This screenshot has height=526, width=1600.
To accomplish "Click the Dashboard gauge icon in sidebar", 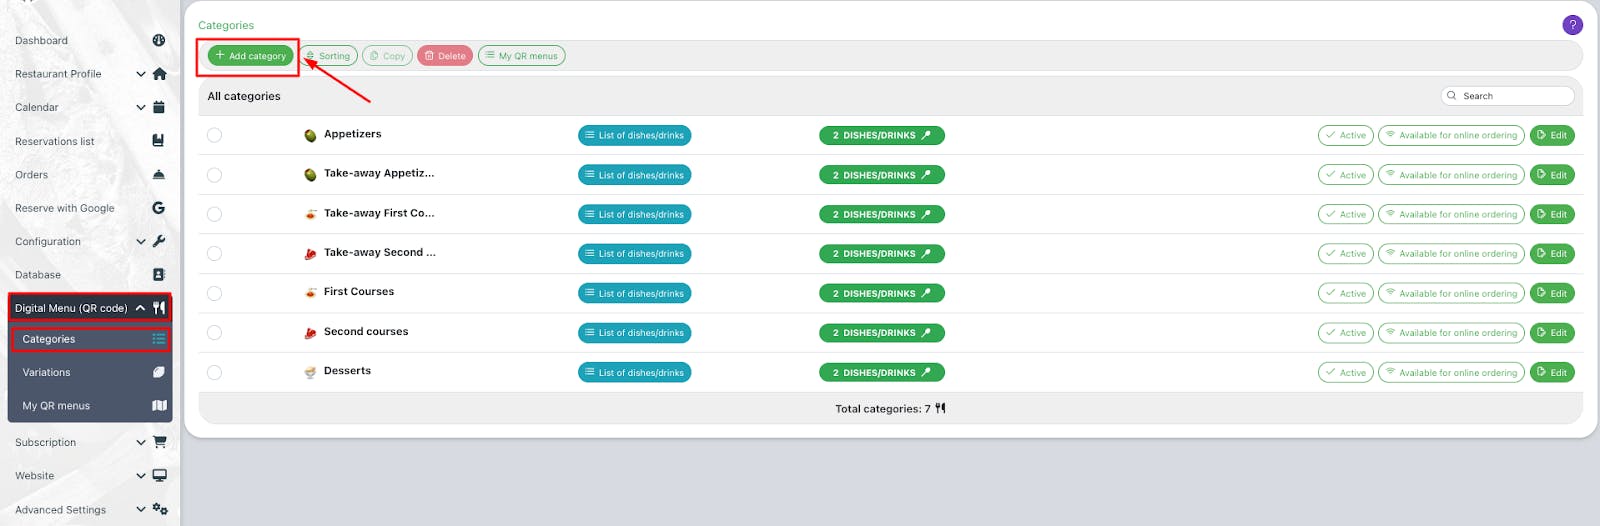I will tap(159, 40).
